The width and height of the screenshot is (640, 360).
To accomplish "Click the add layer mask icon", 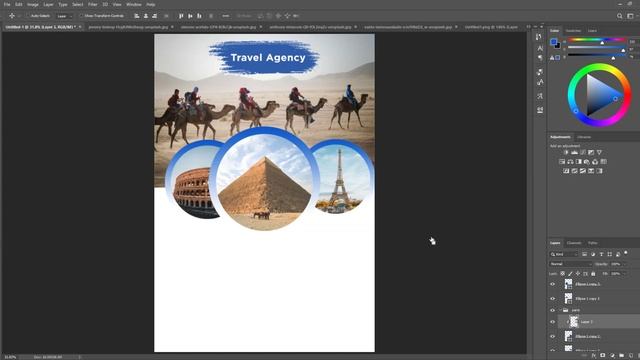I will coord(603,356).
